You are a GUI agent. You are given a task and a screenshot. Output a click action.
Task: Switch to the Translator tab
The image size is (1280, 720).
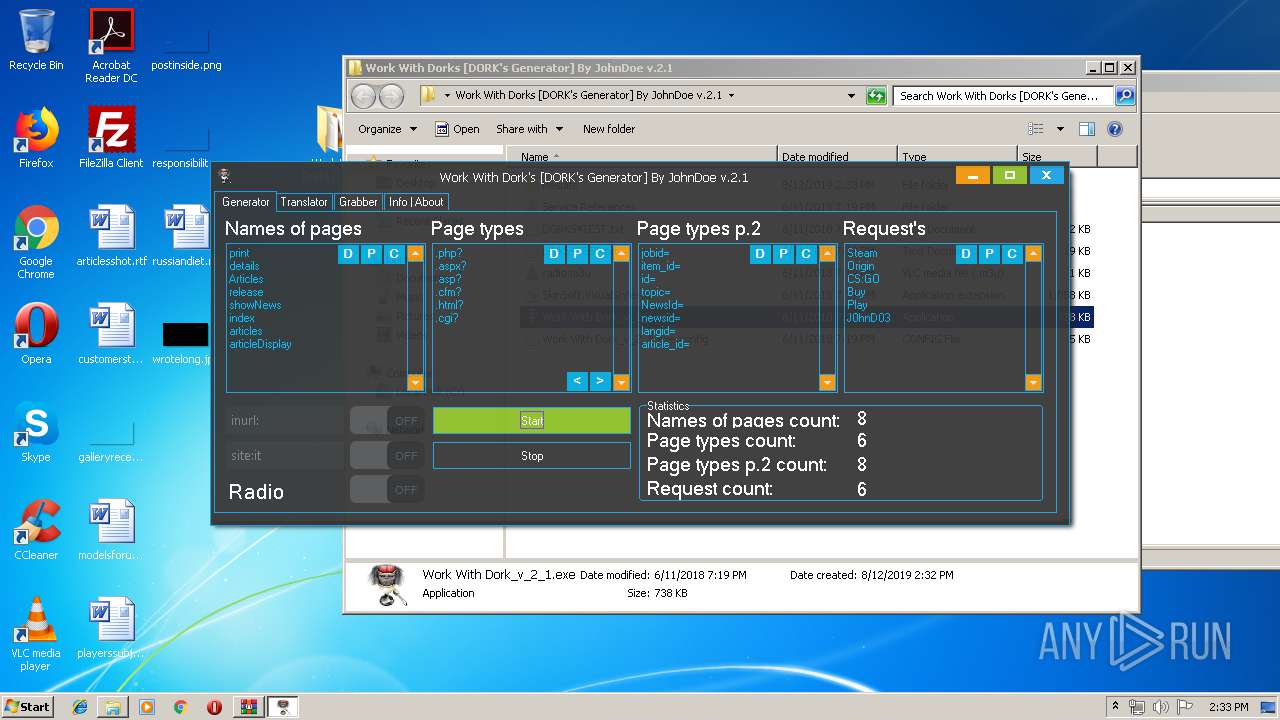click(x=304, y=202)
